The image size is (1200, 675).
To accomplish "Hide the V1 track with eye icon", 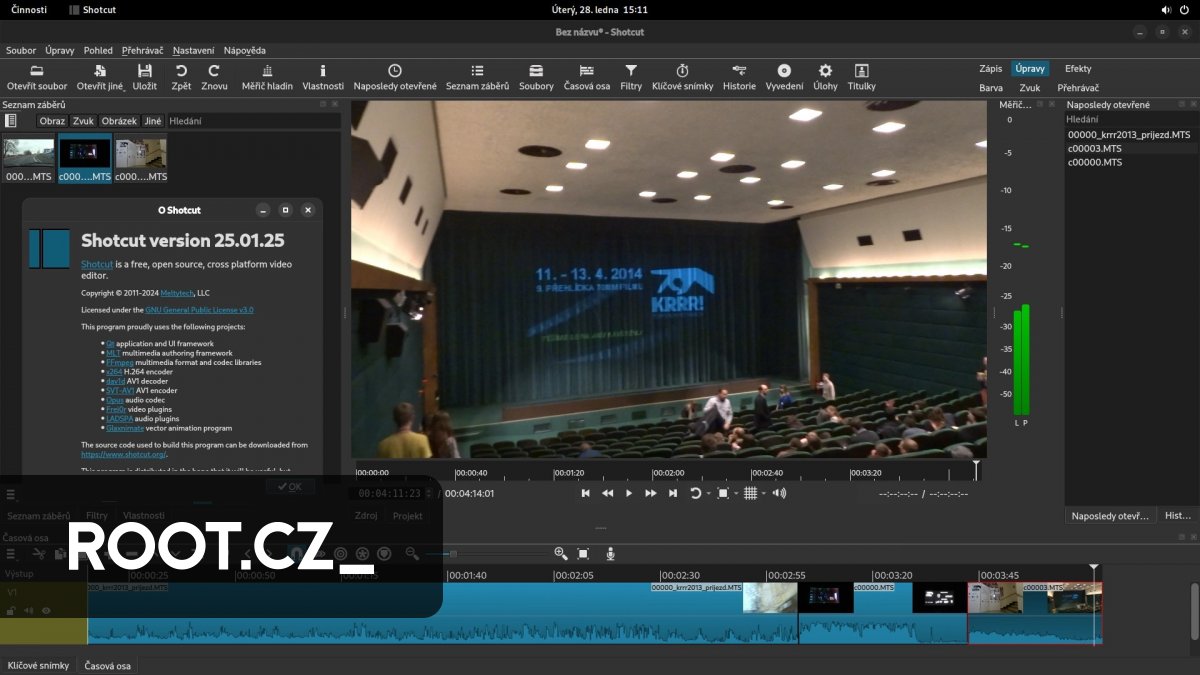I will tap(46, 610).
